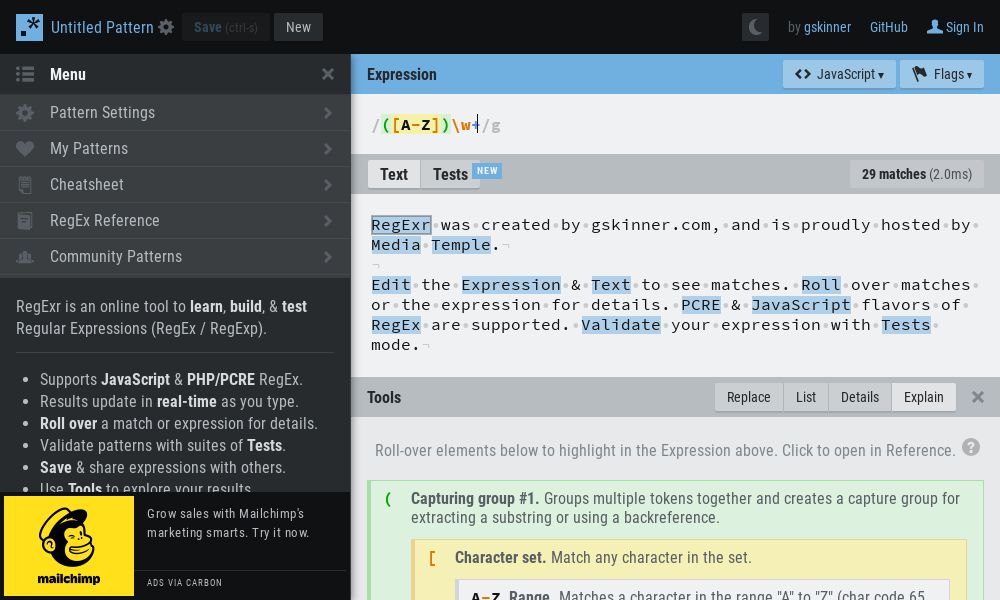
Task: Open the Cheatsheet sidebar icon
Action: coord(26,184)
